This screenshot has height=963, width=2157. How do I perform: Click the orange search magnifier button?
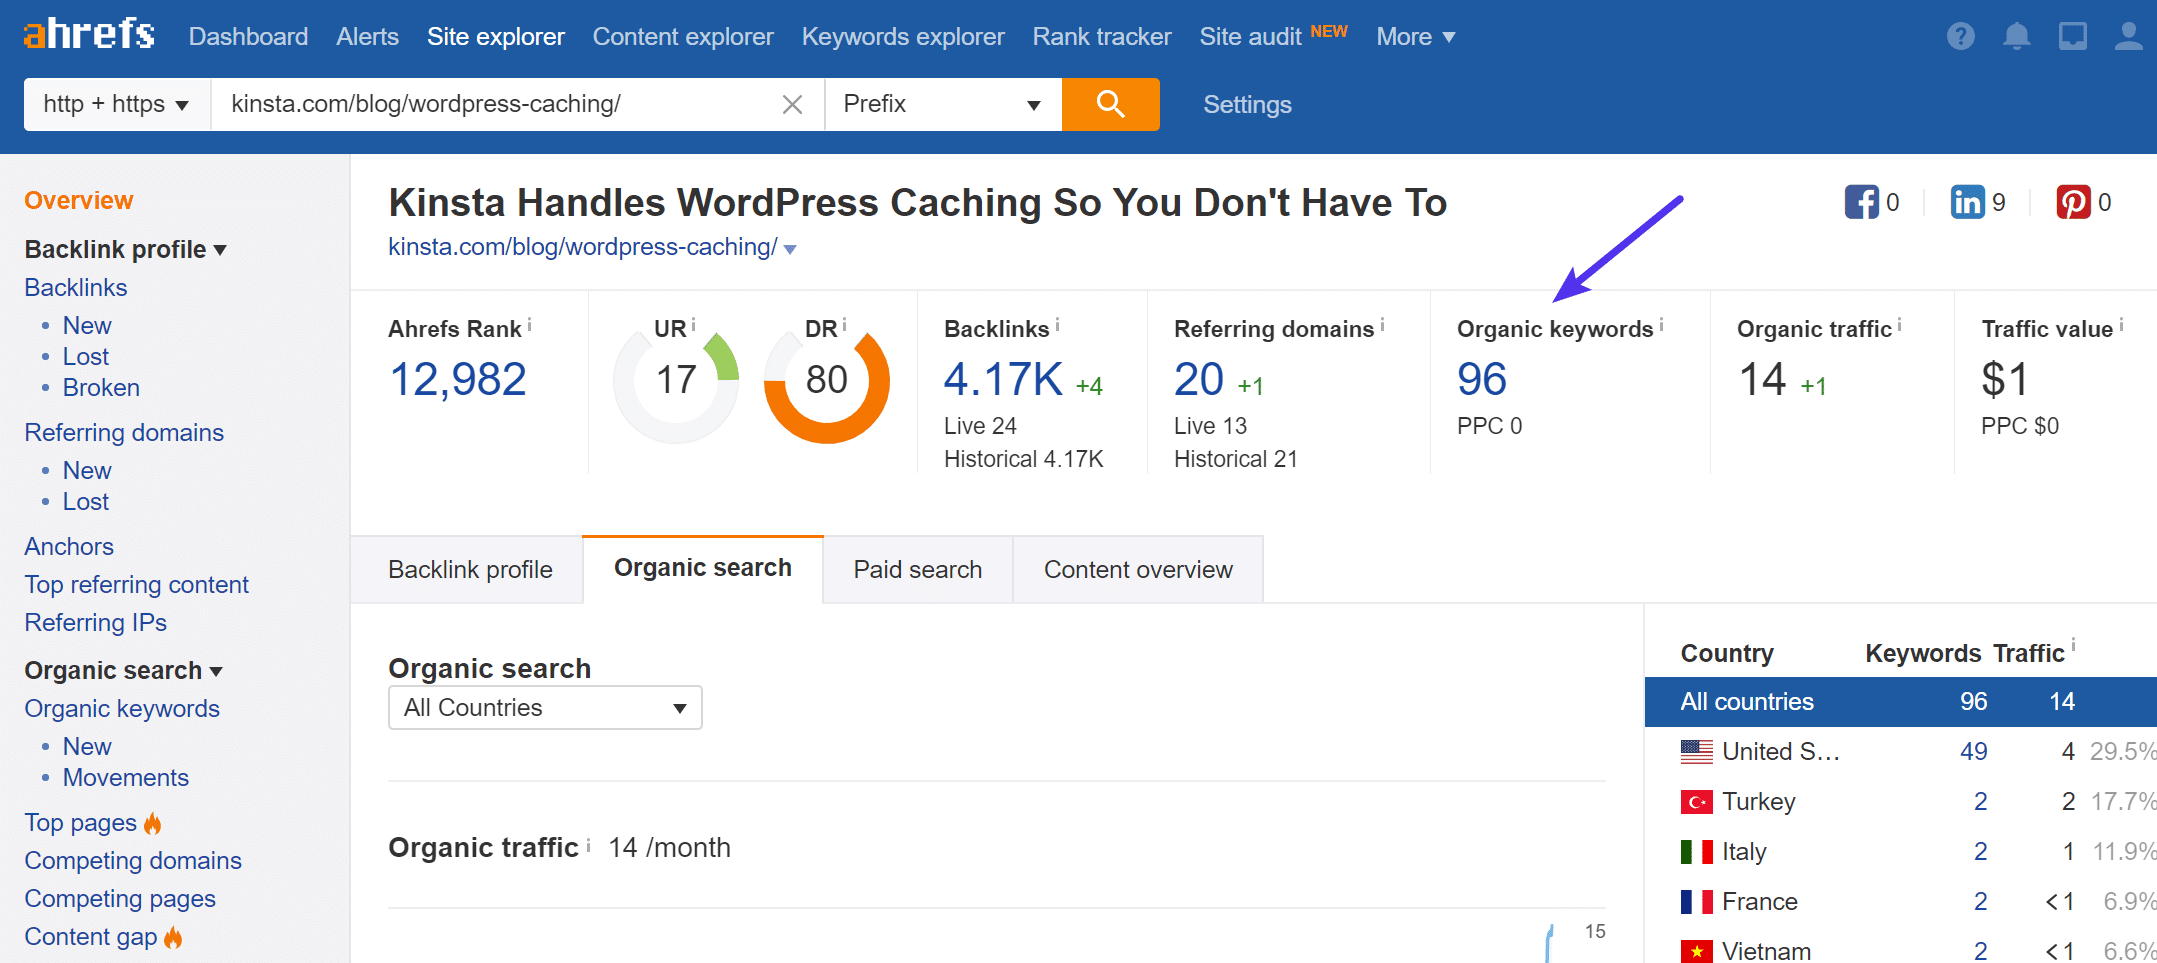click(1110, 104)
